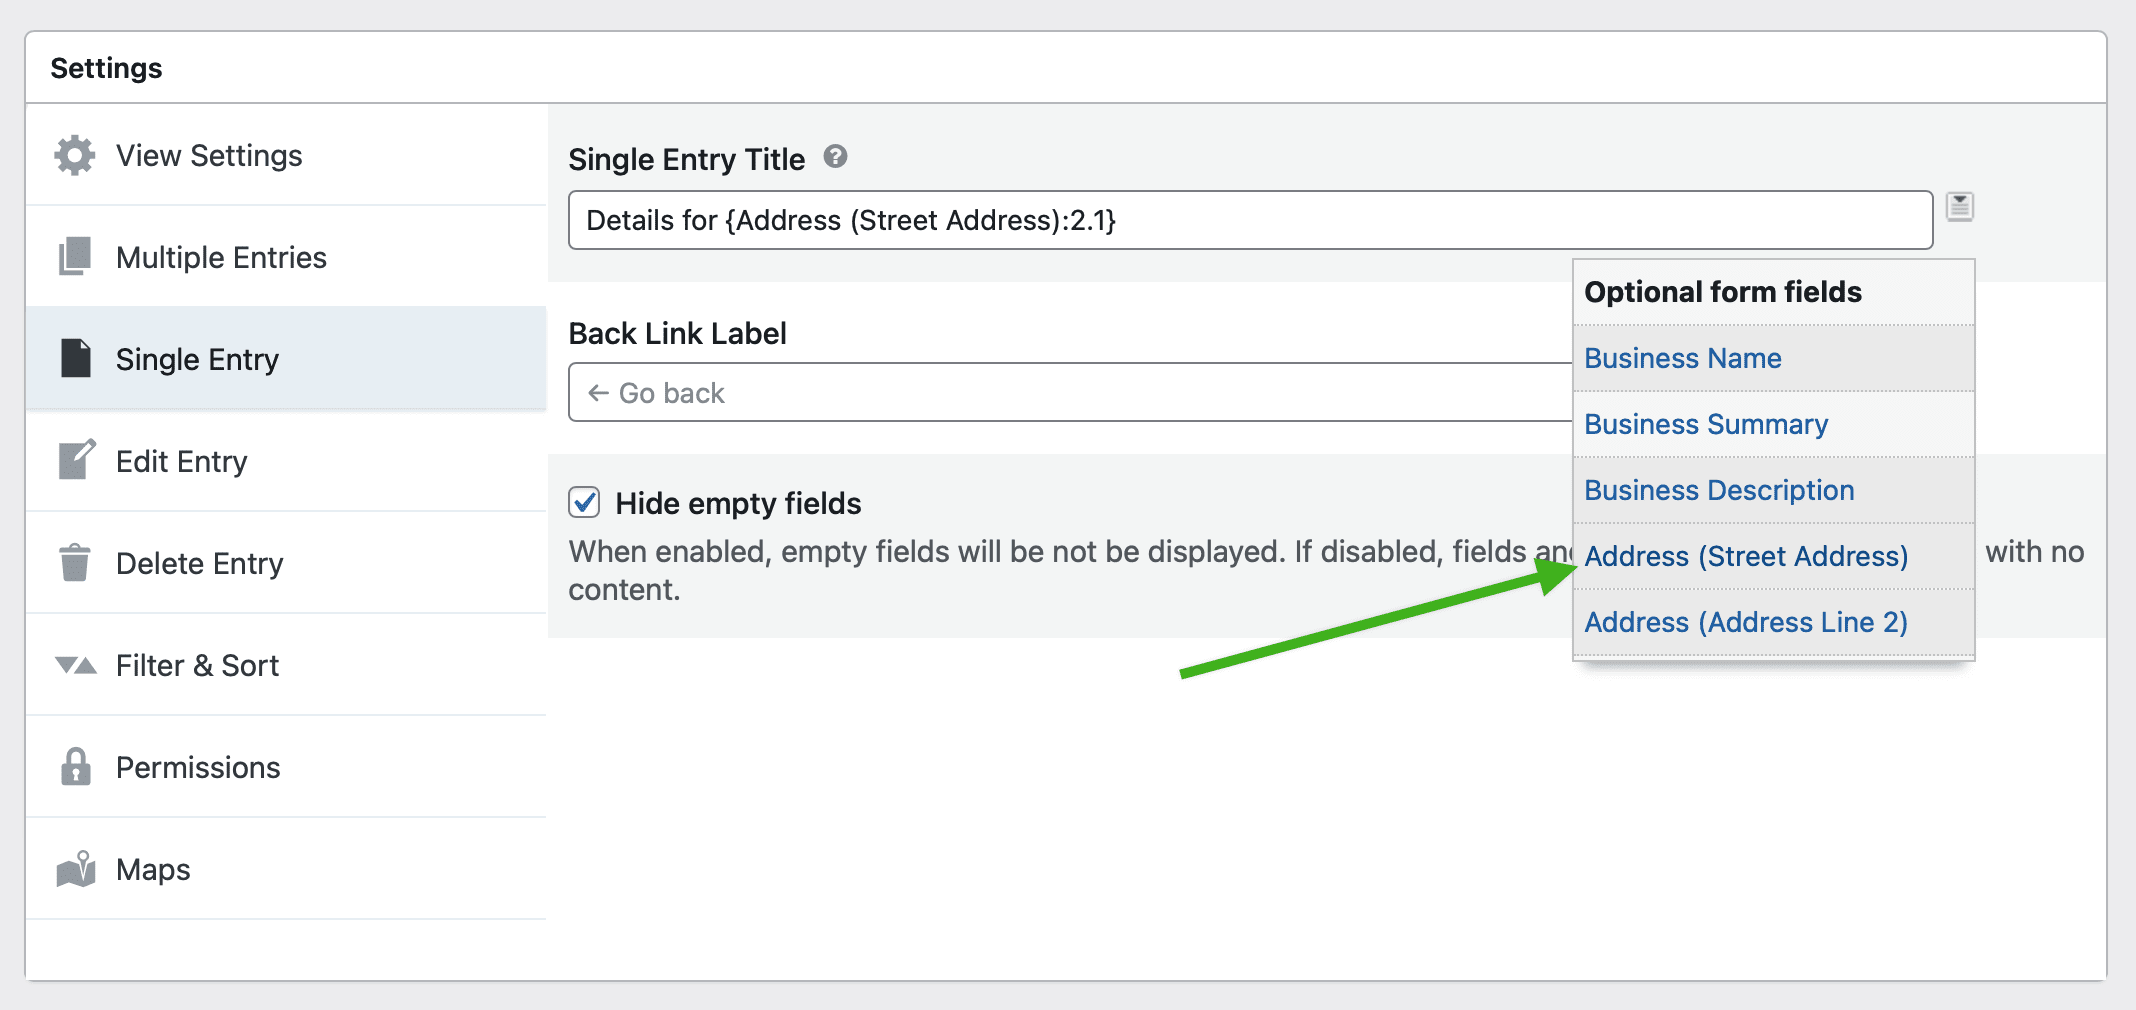This screenshot has width=2136, height=1010.
Task: Open the Multiple Entries settings tab
Action: (221, 256)
